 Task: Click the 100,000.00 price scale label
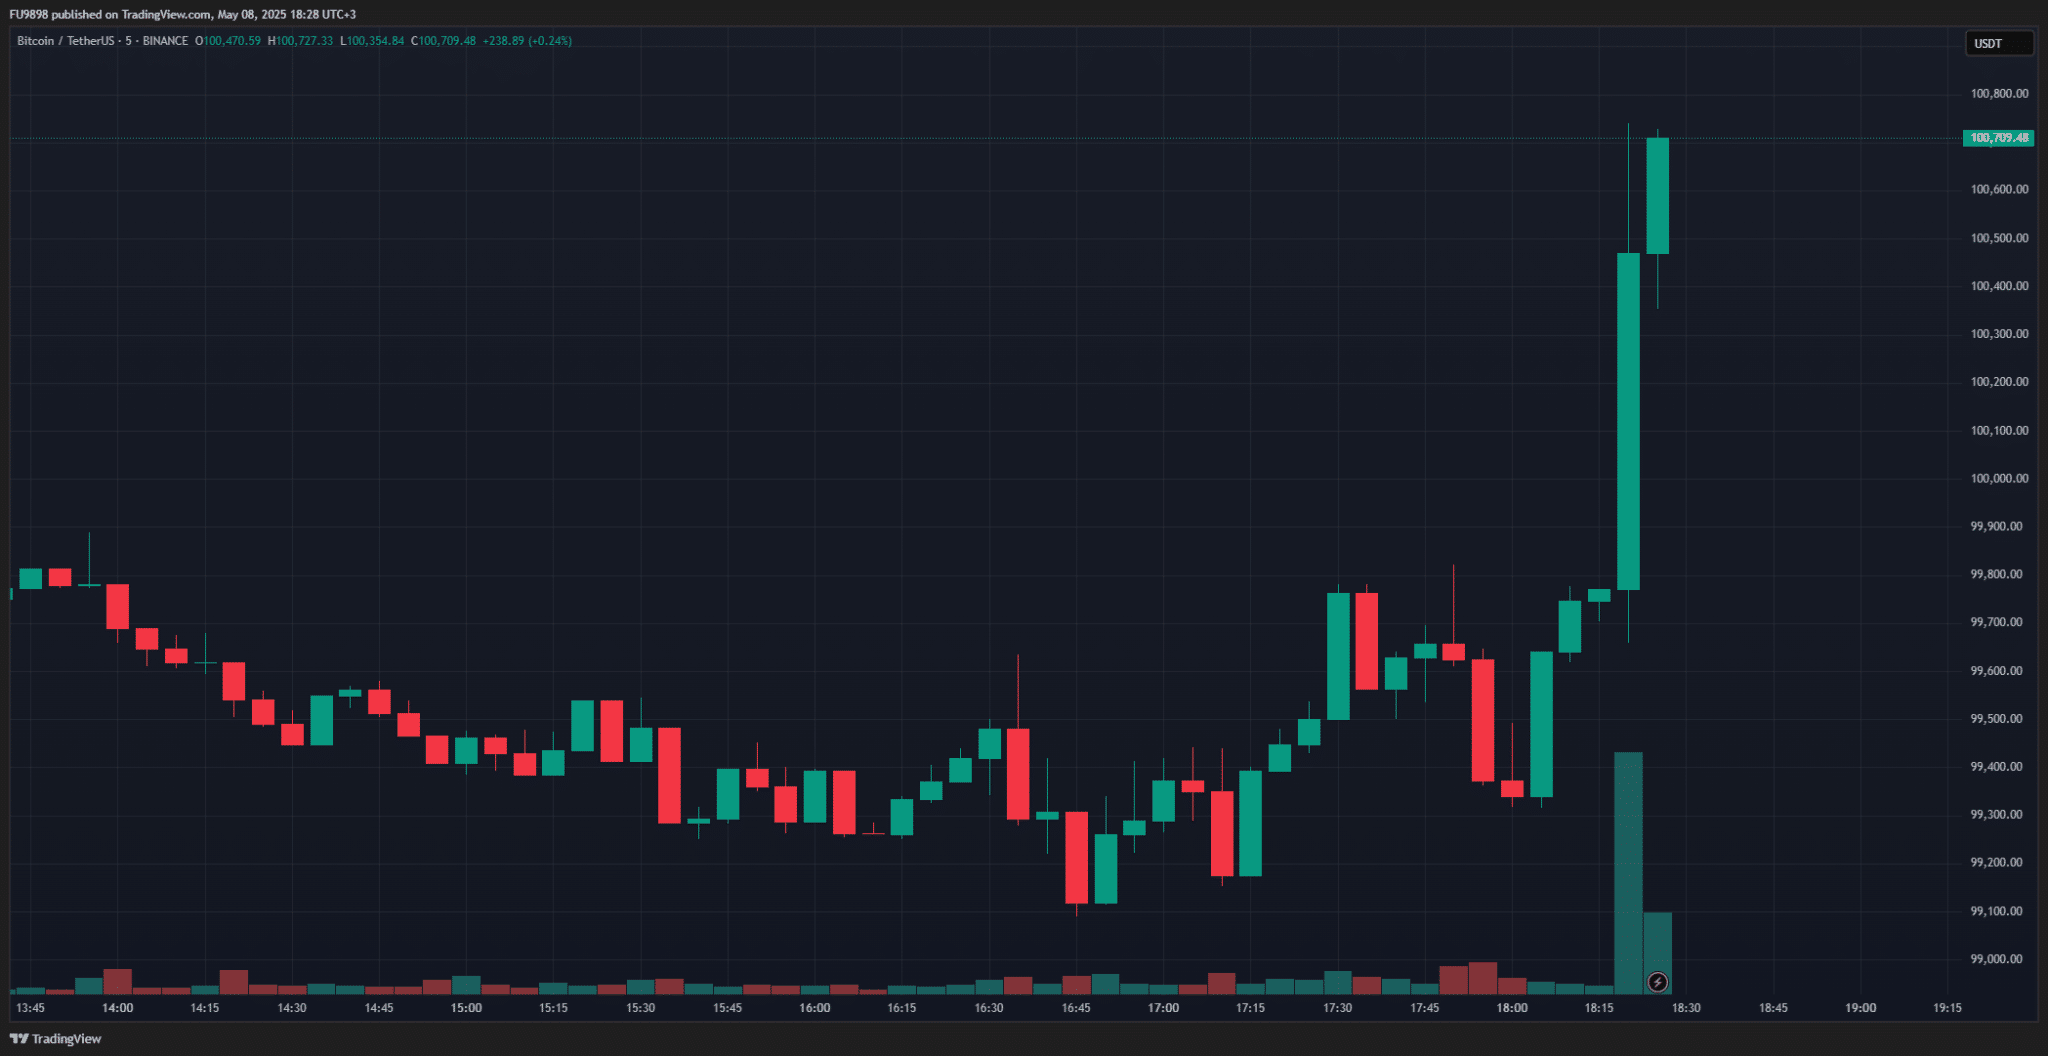(1999, 478)
